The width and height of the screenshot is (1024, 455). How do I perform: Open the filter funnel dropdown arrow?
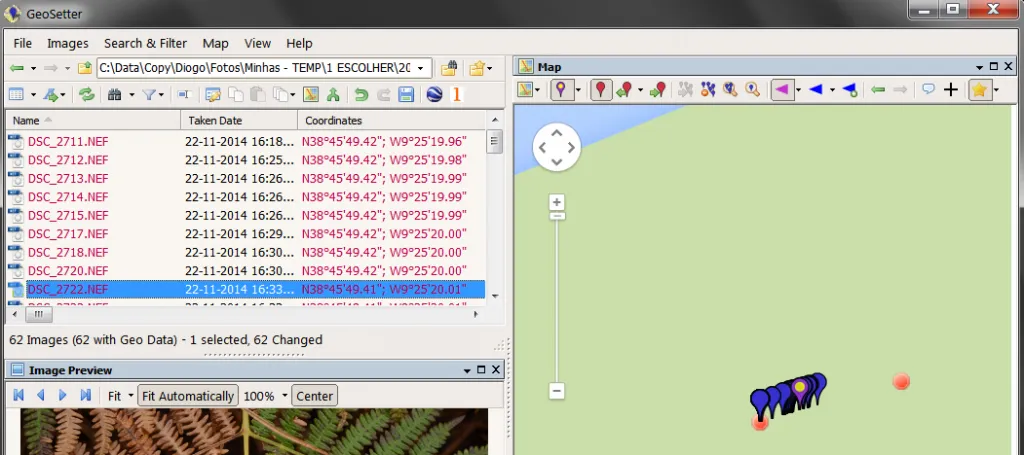[161, 95]
